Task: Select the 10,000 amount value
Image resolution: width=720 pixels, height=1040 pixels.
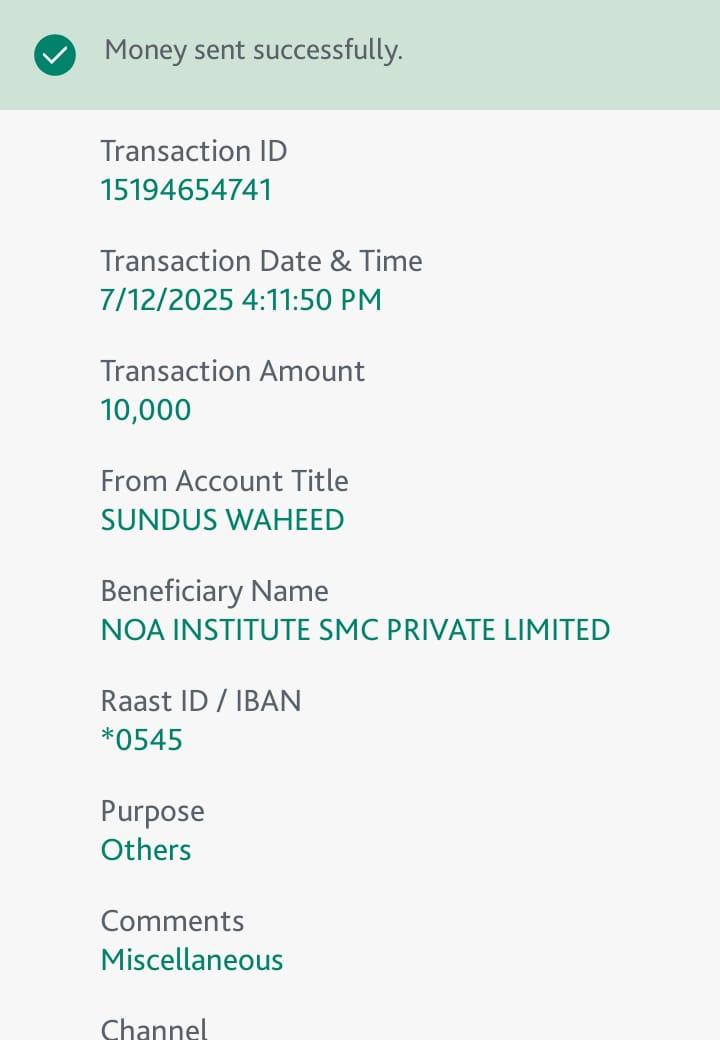Action: click(x=146, y=410)
